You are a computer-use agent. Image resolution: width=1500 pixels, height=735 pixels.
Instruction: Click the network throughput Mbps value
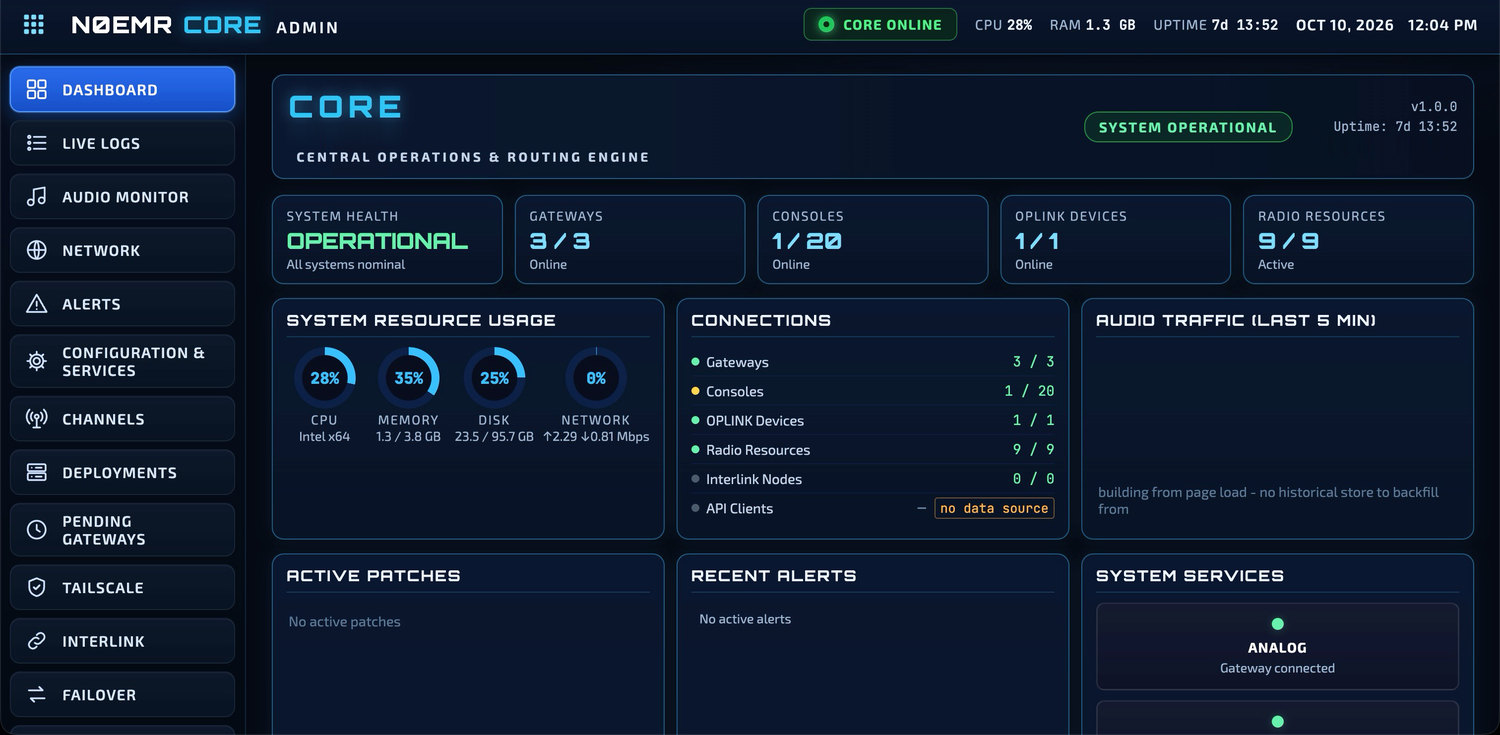[596, 436]
